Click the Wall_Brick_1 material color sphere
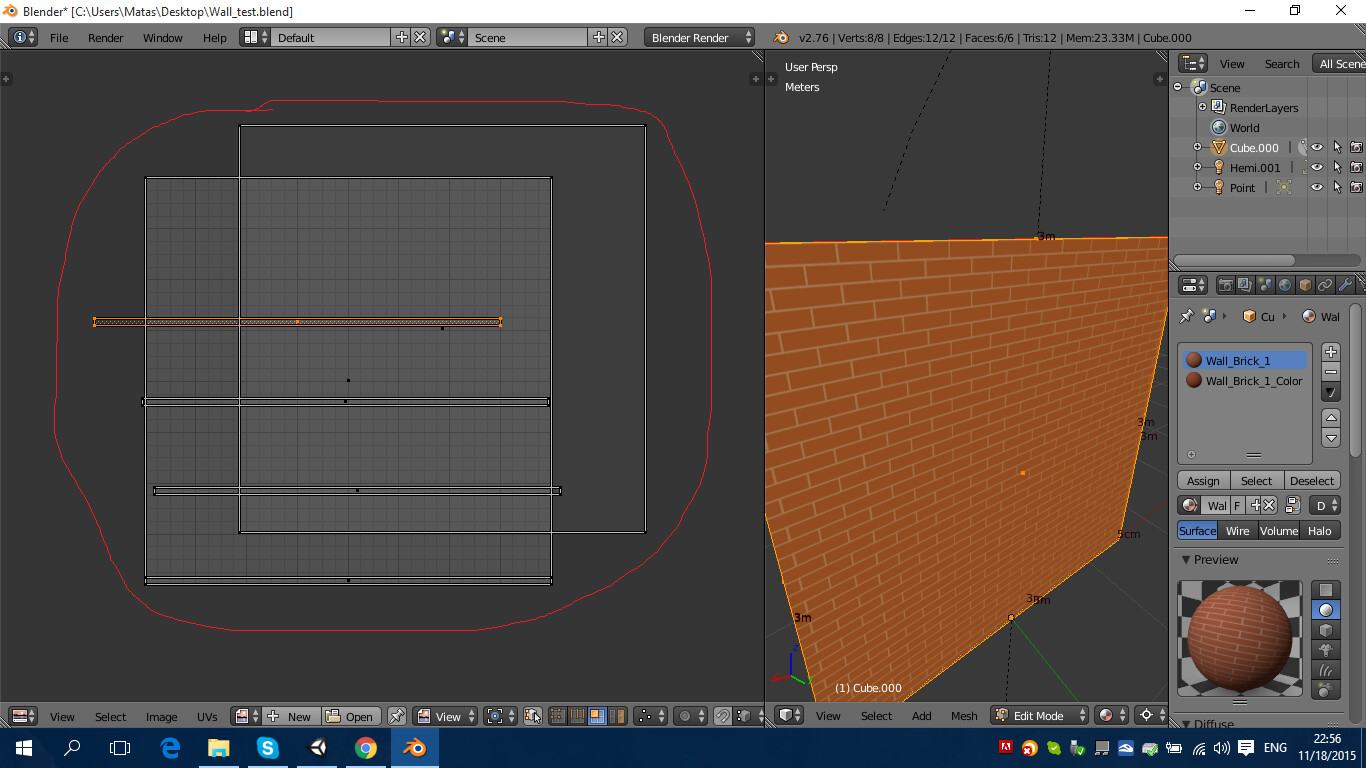 pyautogui.click(x=1193, y=360)
